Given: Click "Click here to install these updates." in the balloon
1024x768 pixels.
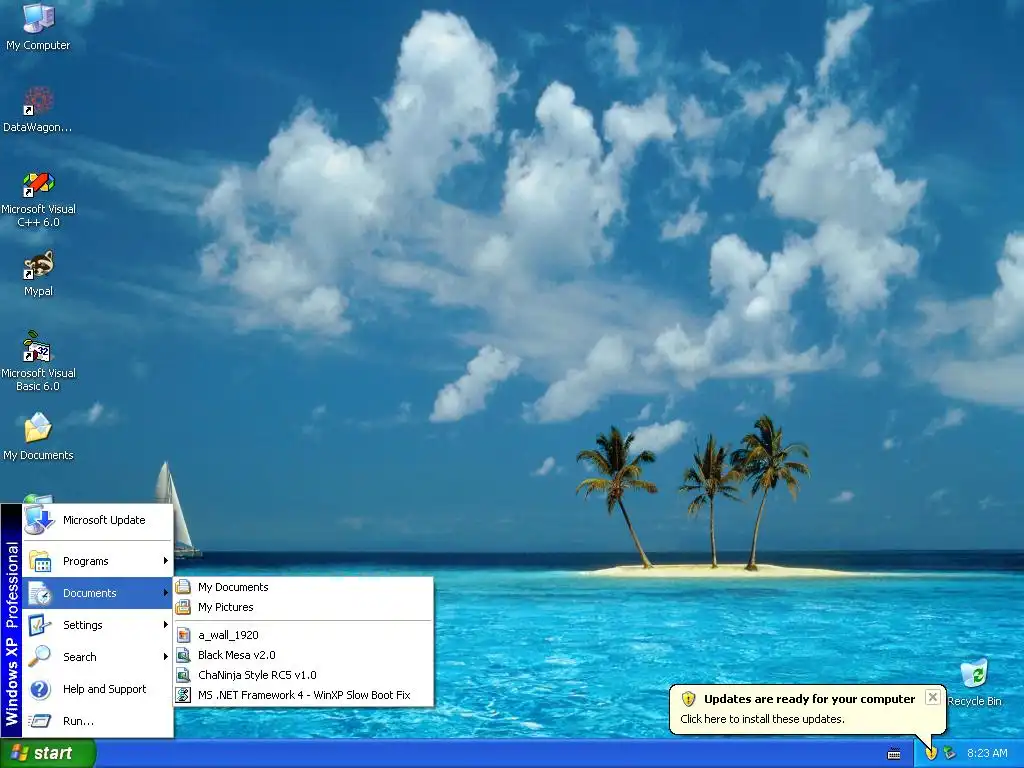Looking at the screenshot, I should pyautogui.click(x=762, y=719).
